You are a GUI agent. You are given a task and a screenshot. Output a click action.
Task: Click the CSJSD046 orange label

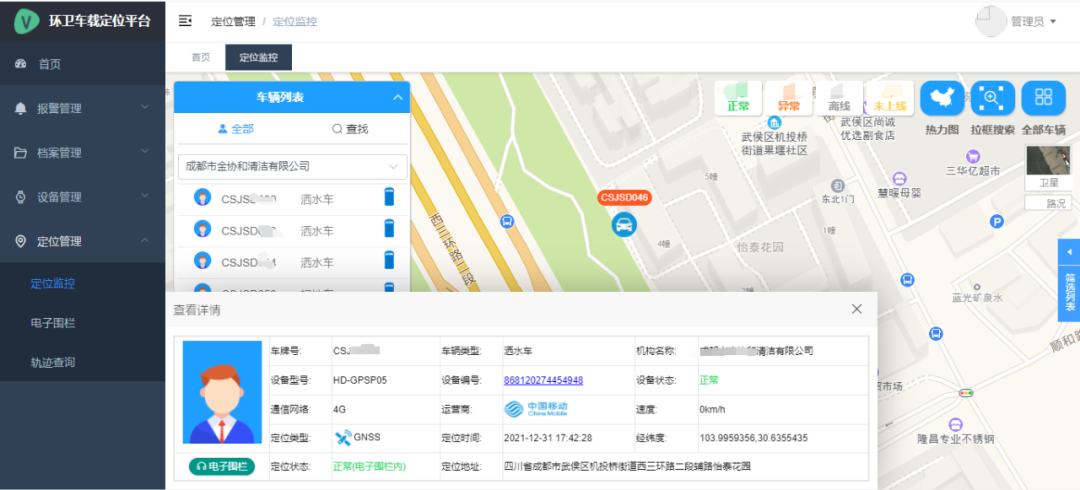[x=624, y=198]
